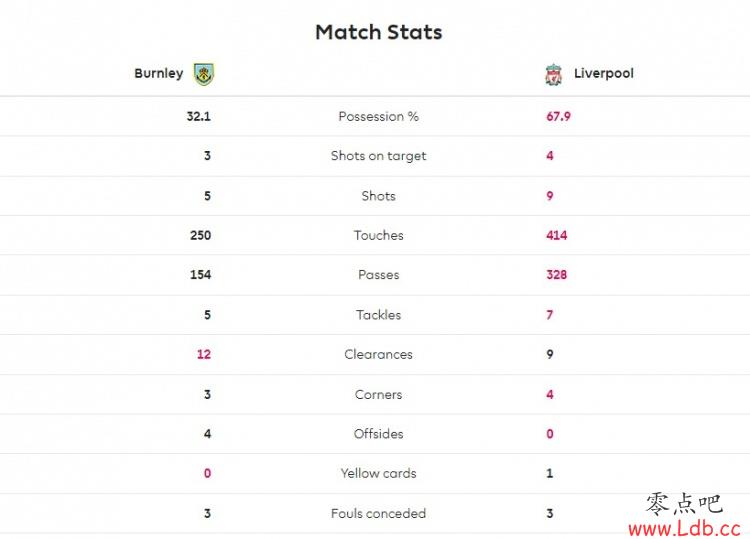Click the Liverpool club crest icon

coord(553,75)
